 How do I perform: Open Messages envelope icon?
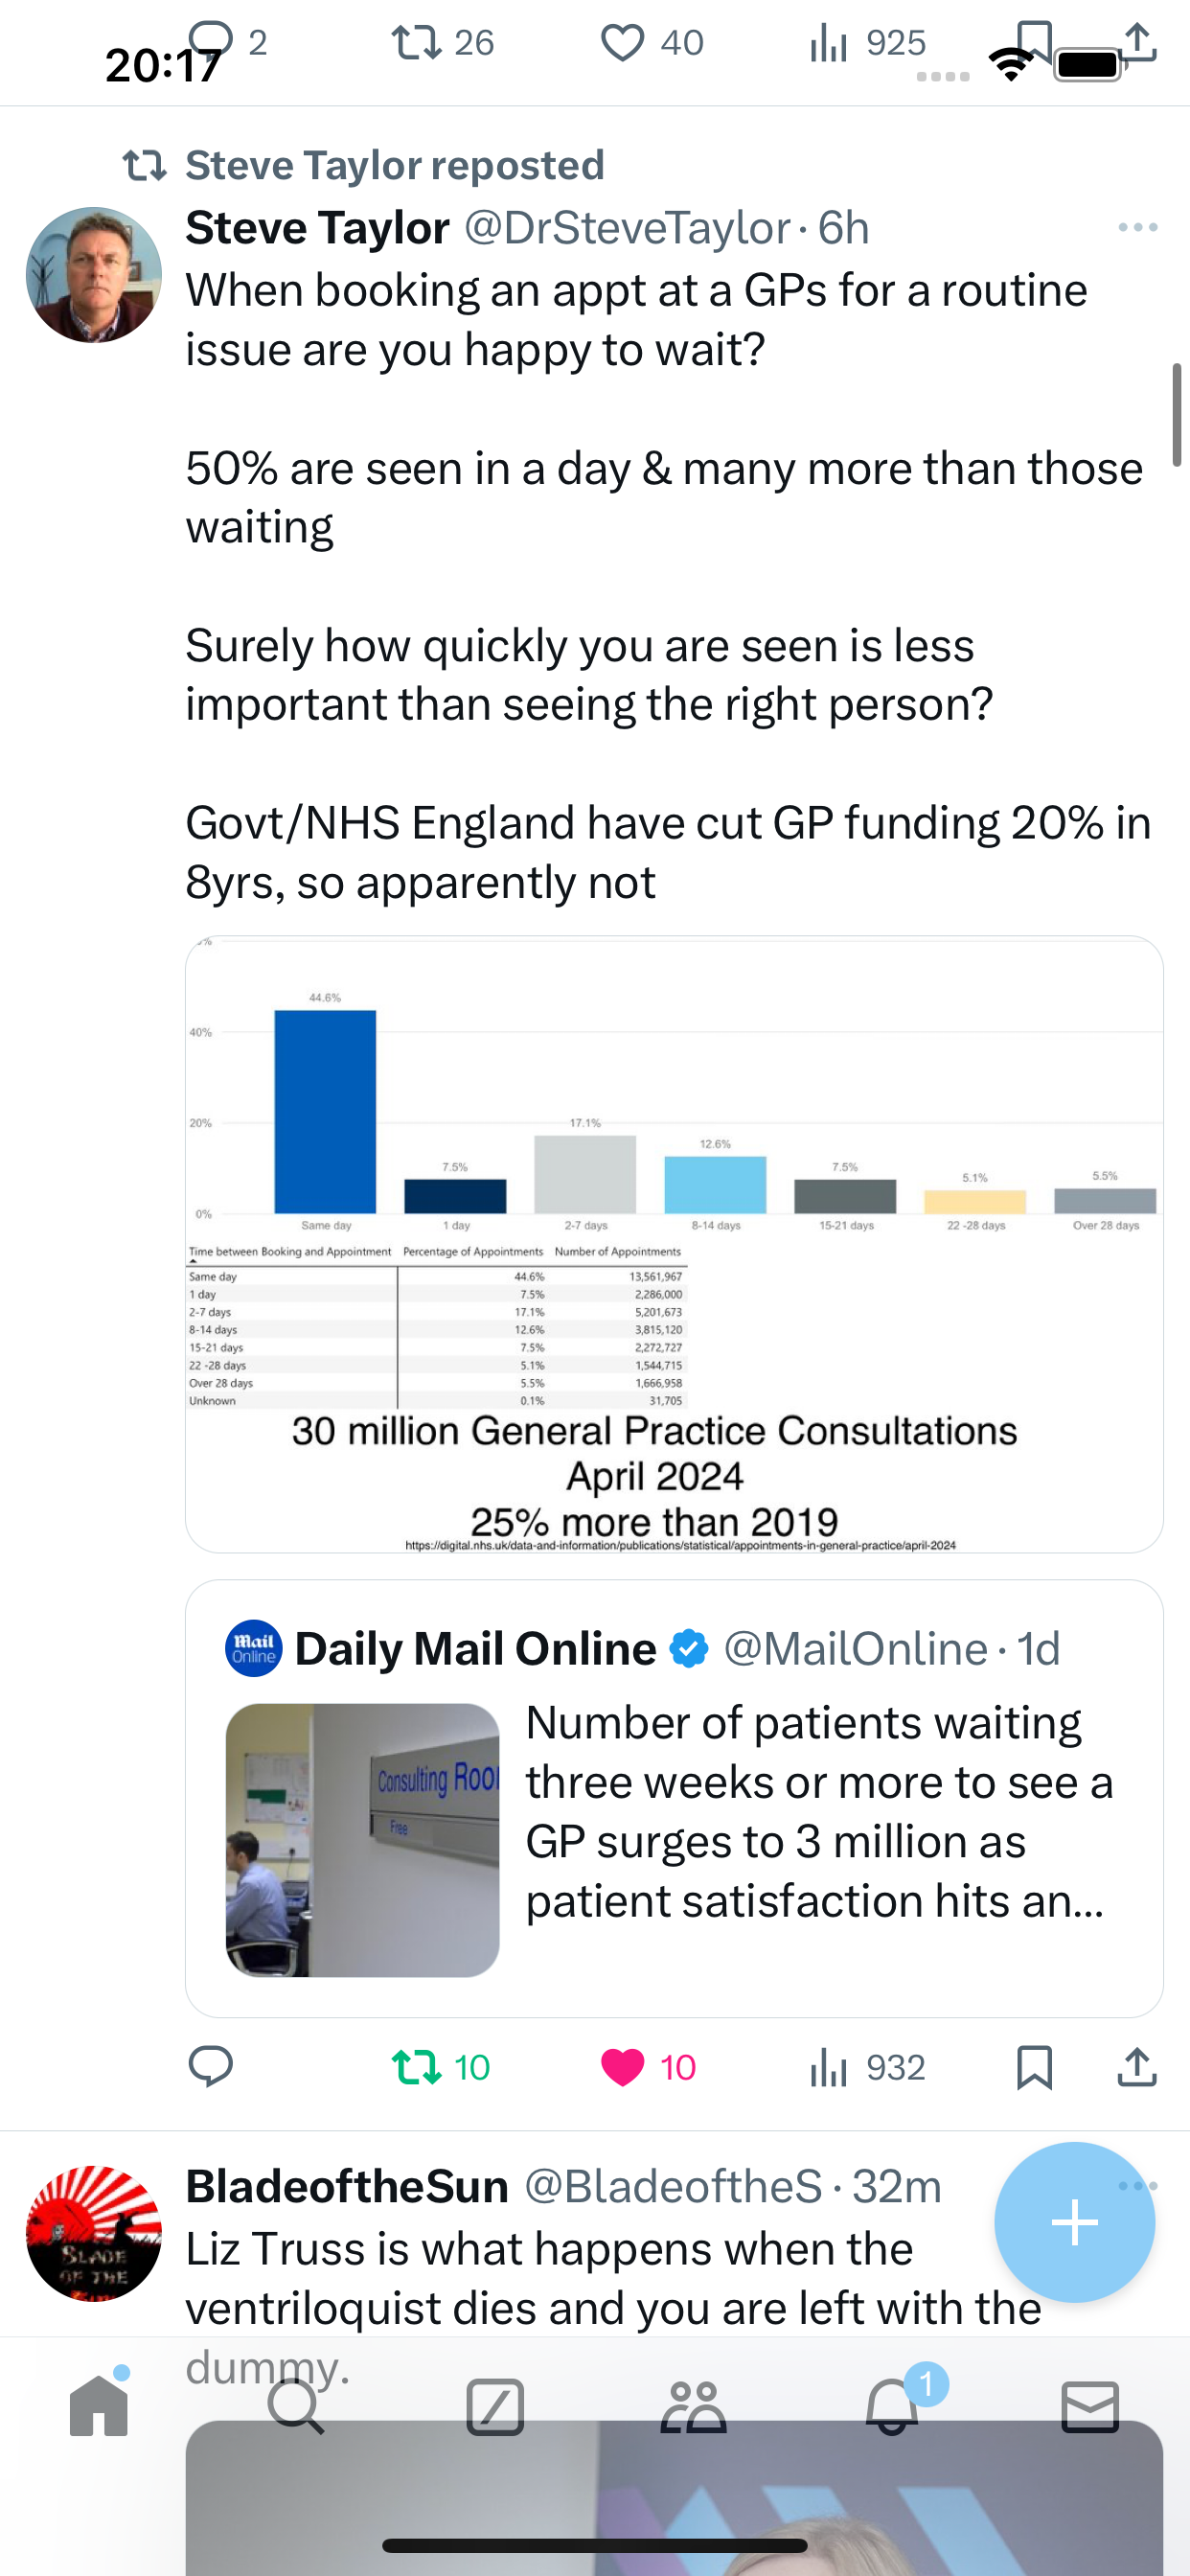(1090, 2406)
